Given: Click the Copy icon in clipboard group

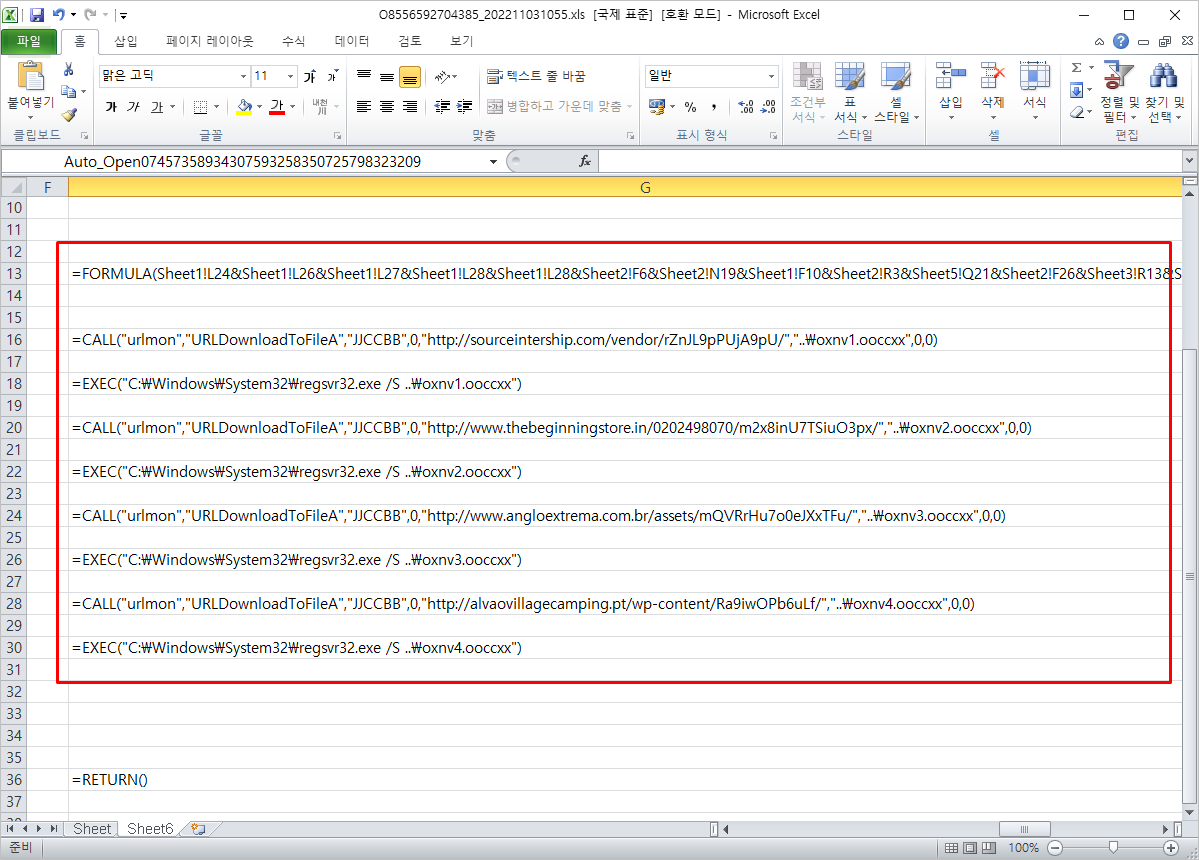Looking at the screenshot, I should 69,92.
